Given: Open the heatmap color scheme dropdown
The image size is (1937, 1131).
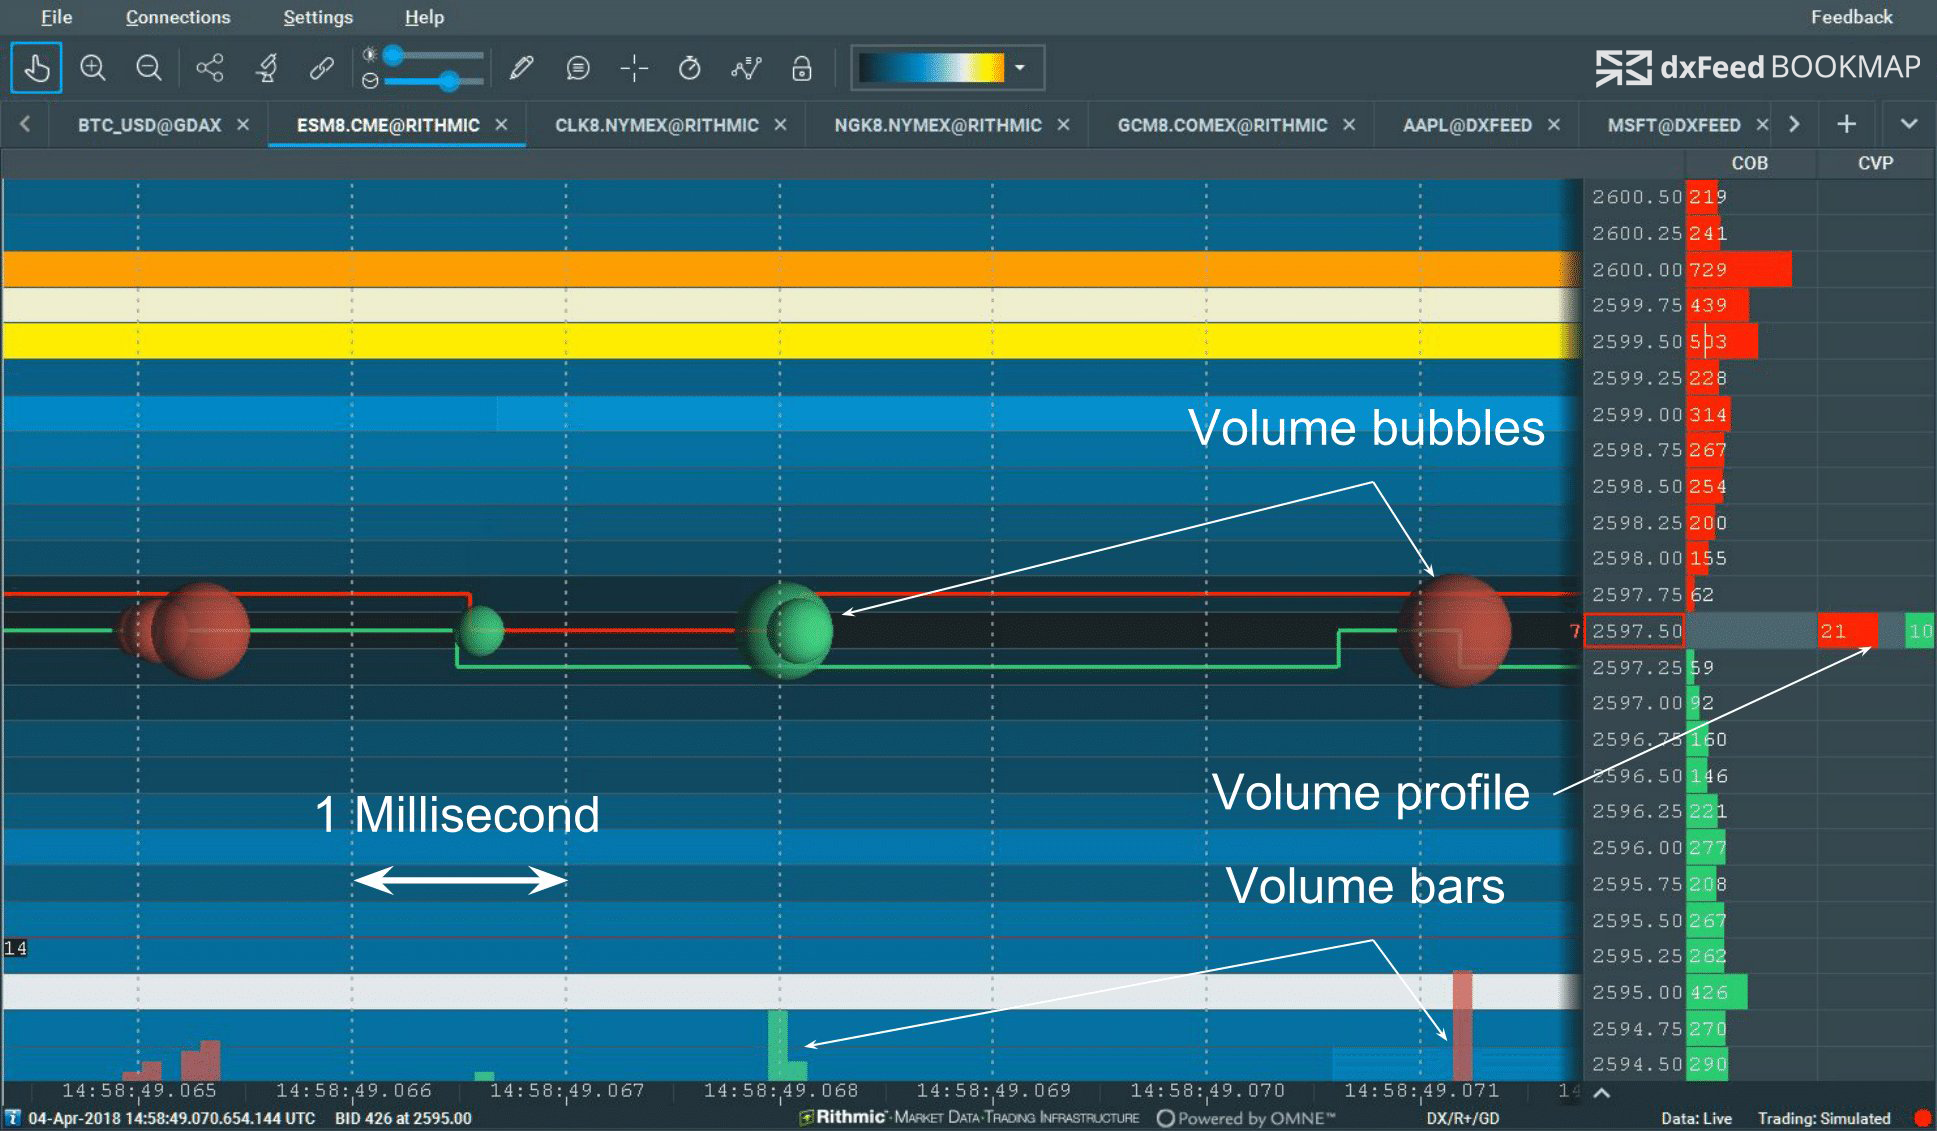Looking at the screenshot, I should (1020, 68).
